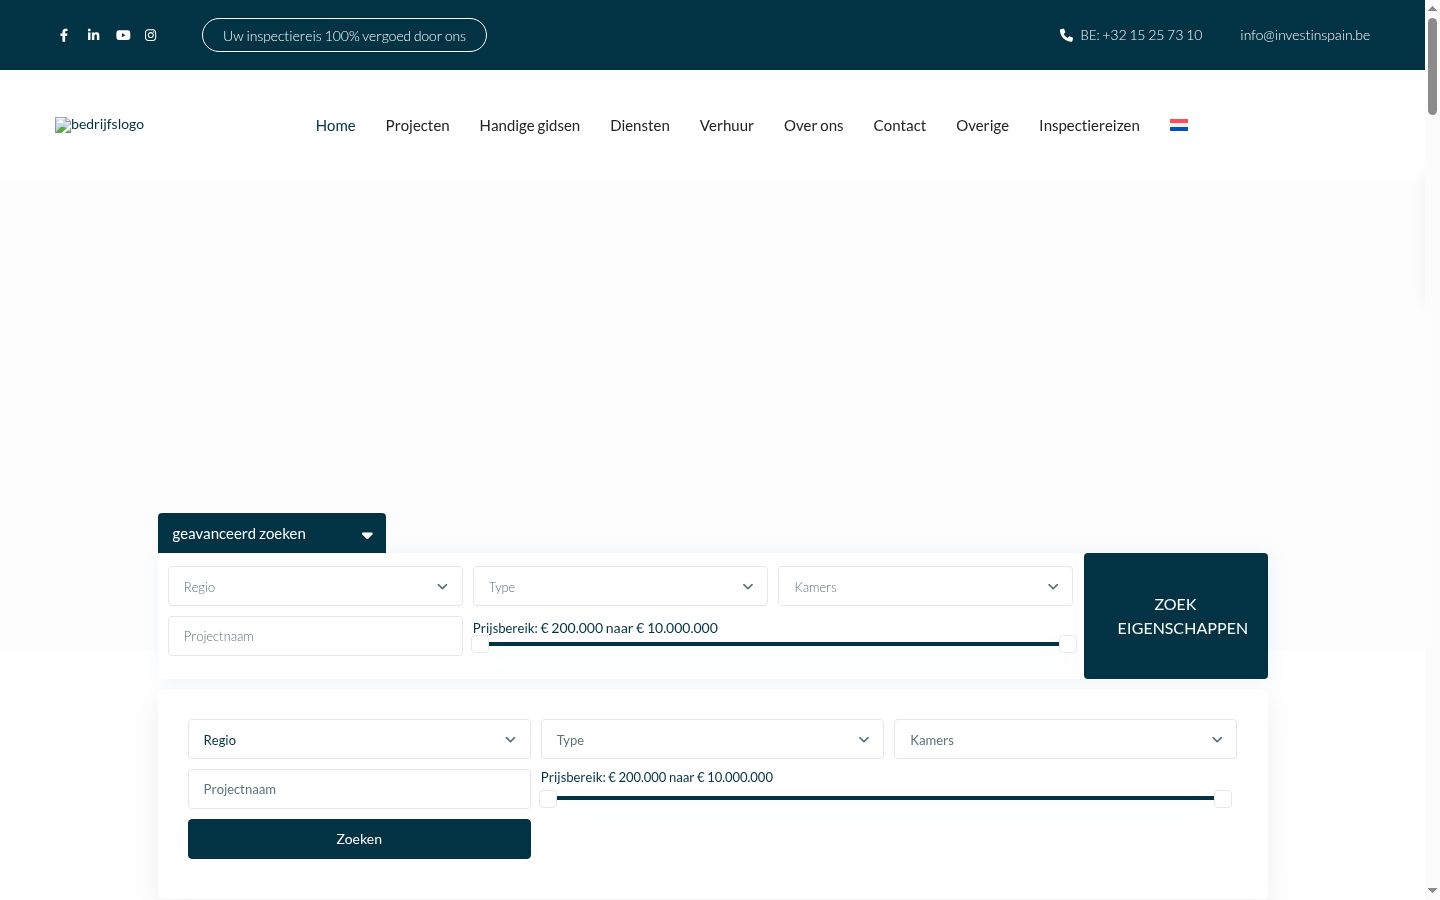Open the YouTube social icon
This screenshot has width=1440, height=900.
[123, 35]
